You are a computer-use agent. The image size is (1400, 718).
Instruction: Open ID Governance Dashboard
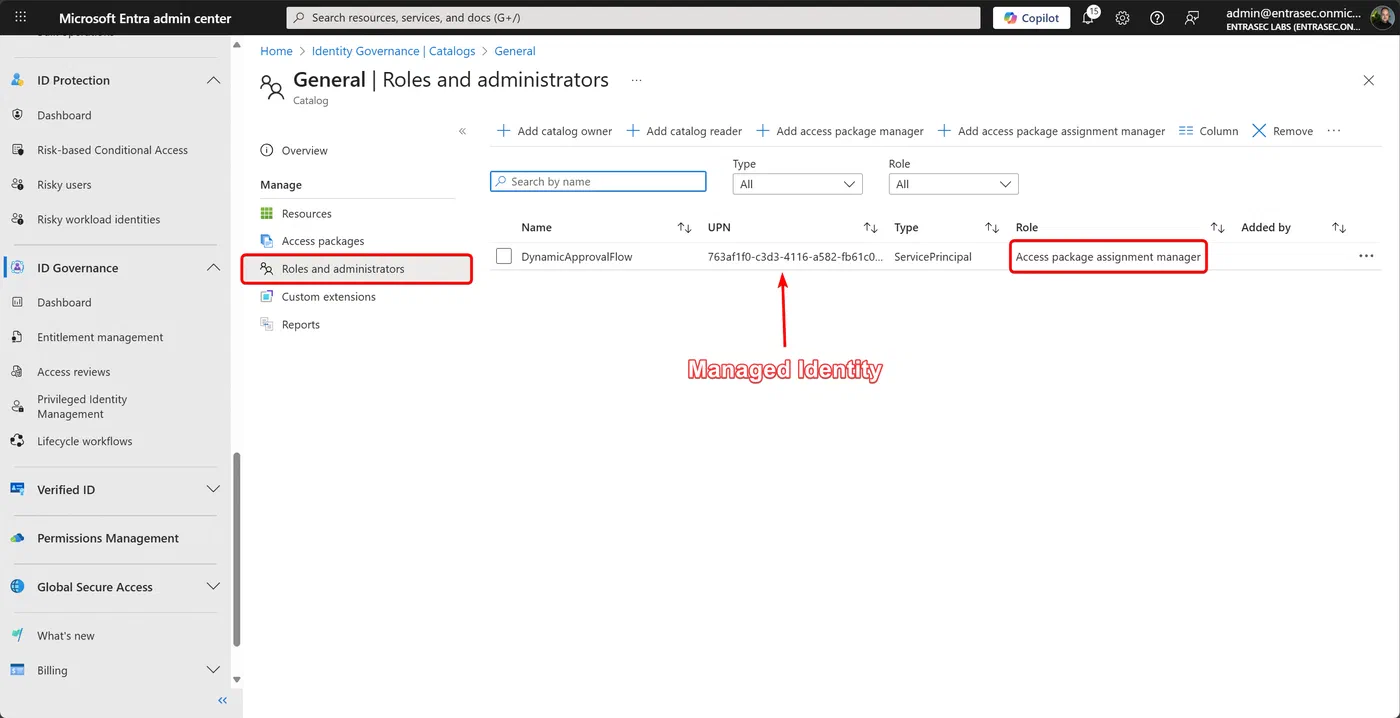(64, 302)
